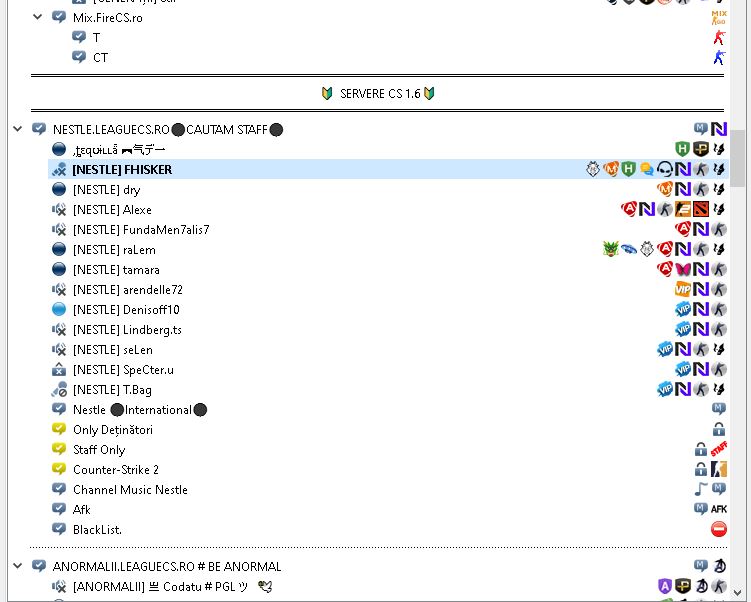Select user [ANORMALII] Codatu # PGL

(172, 586)
